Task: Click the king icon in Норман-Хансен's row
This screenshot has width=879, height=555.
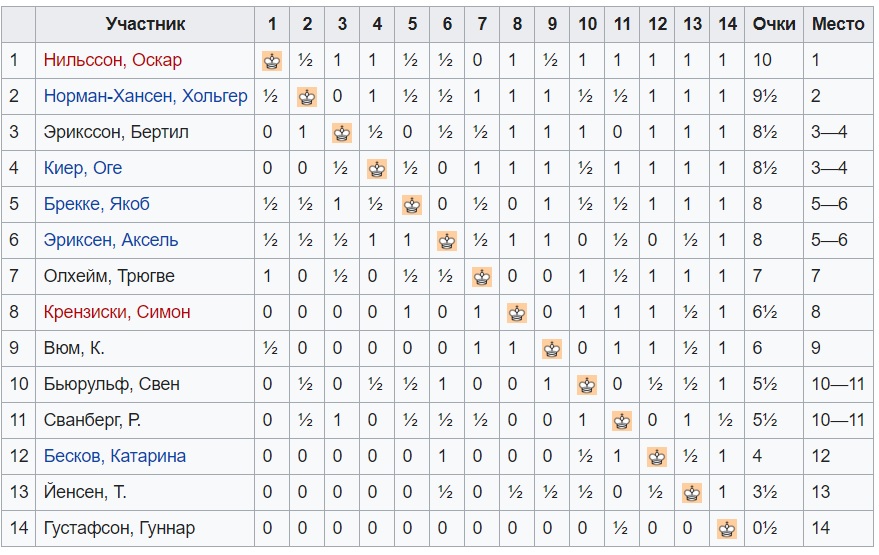Action: [307, 97]
